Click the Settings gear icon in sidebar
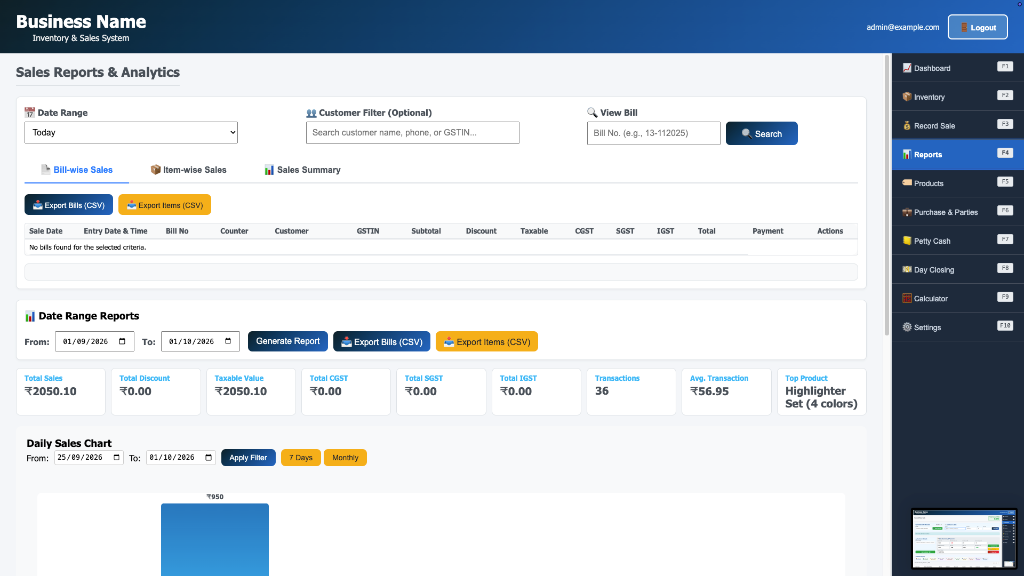Viewport: 1024px width, 576px height. click(x=907, y=327)
